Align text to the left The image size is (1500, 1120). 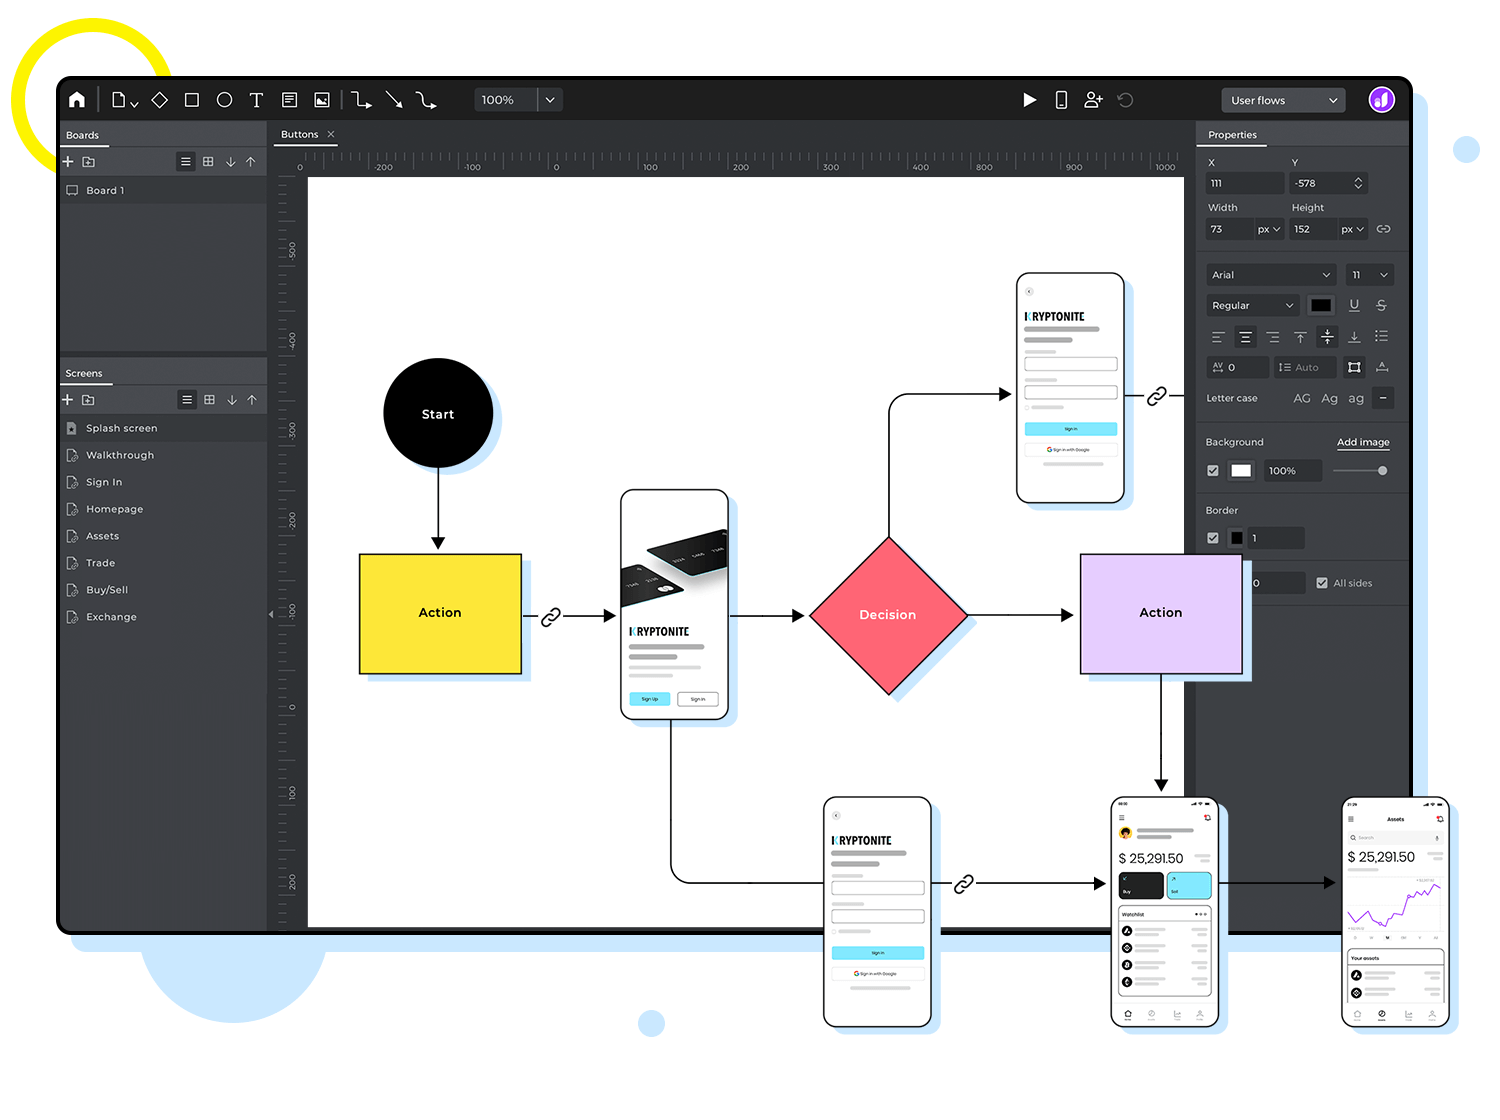1217,337
